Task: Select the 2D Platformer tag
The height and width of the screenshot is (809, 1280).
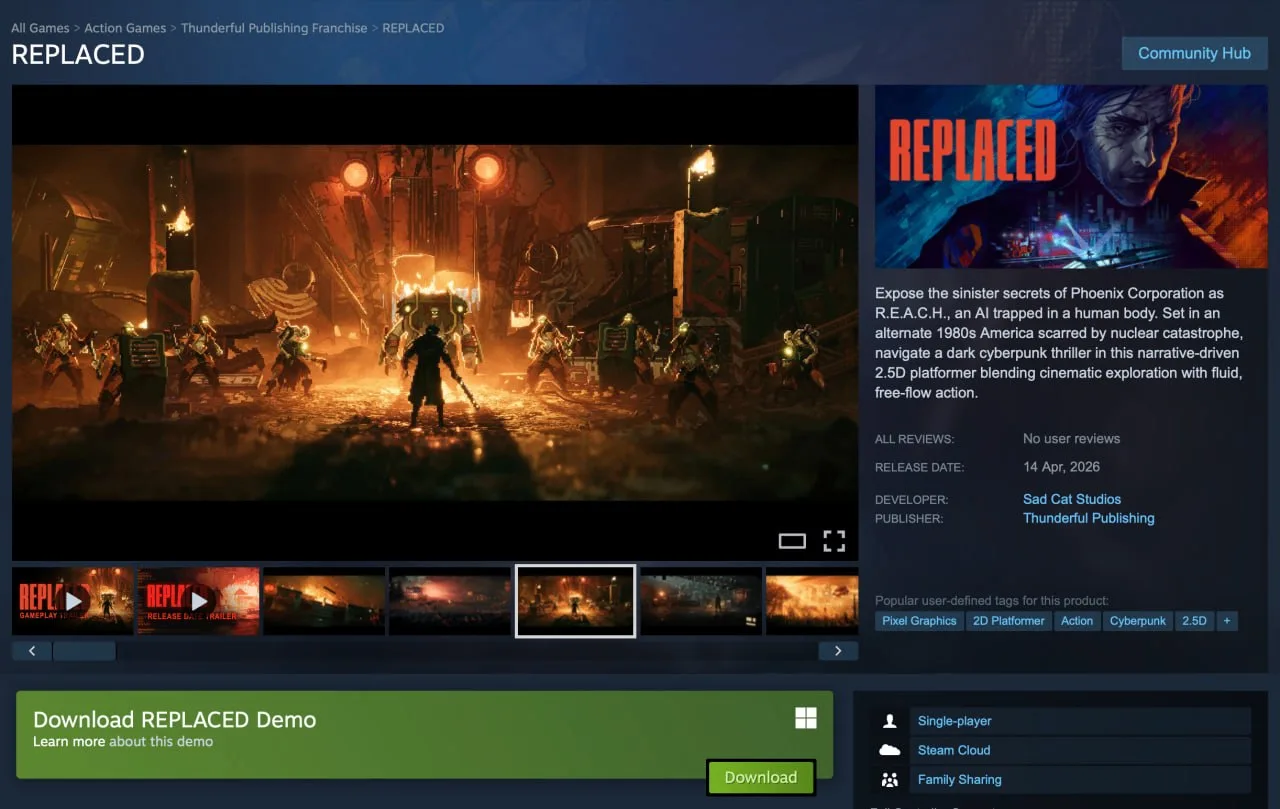Action: pos(1010,621)
